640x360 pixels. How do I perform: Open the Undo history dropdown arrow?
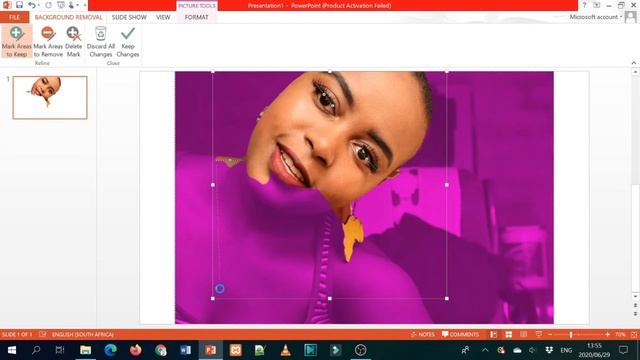coord(38,5)
